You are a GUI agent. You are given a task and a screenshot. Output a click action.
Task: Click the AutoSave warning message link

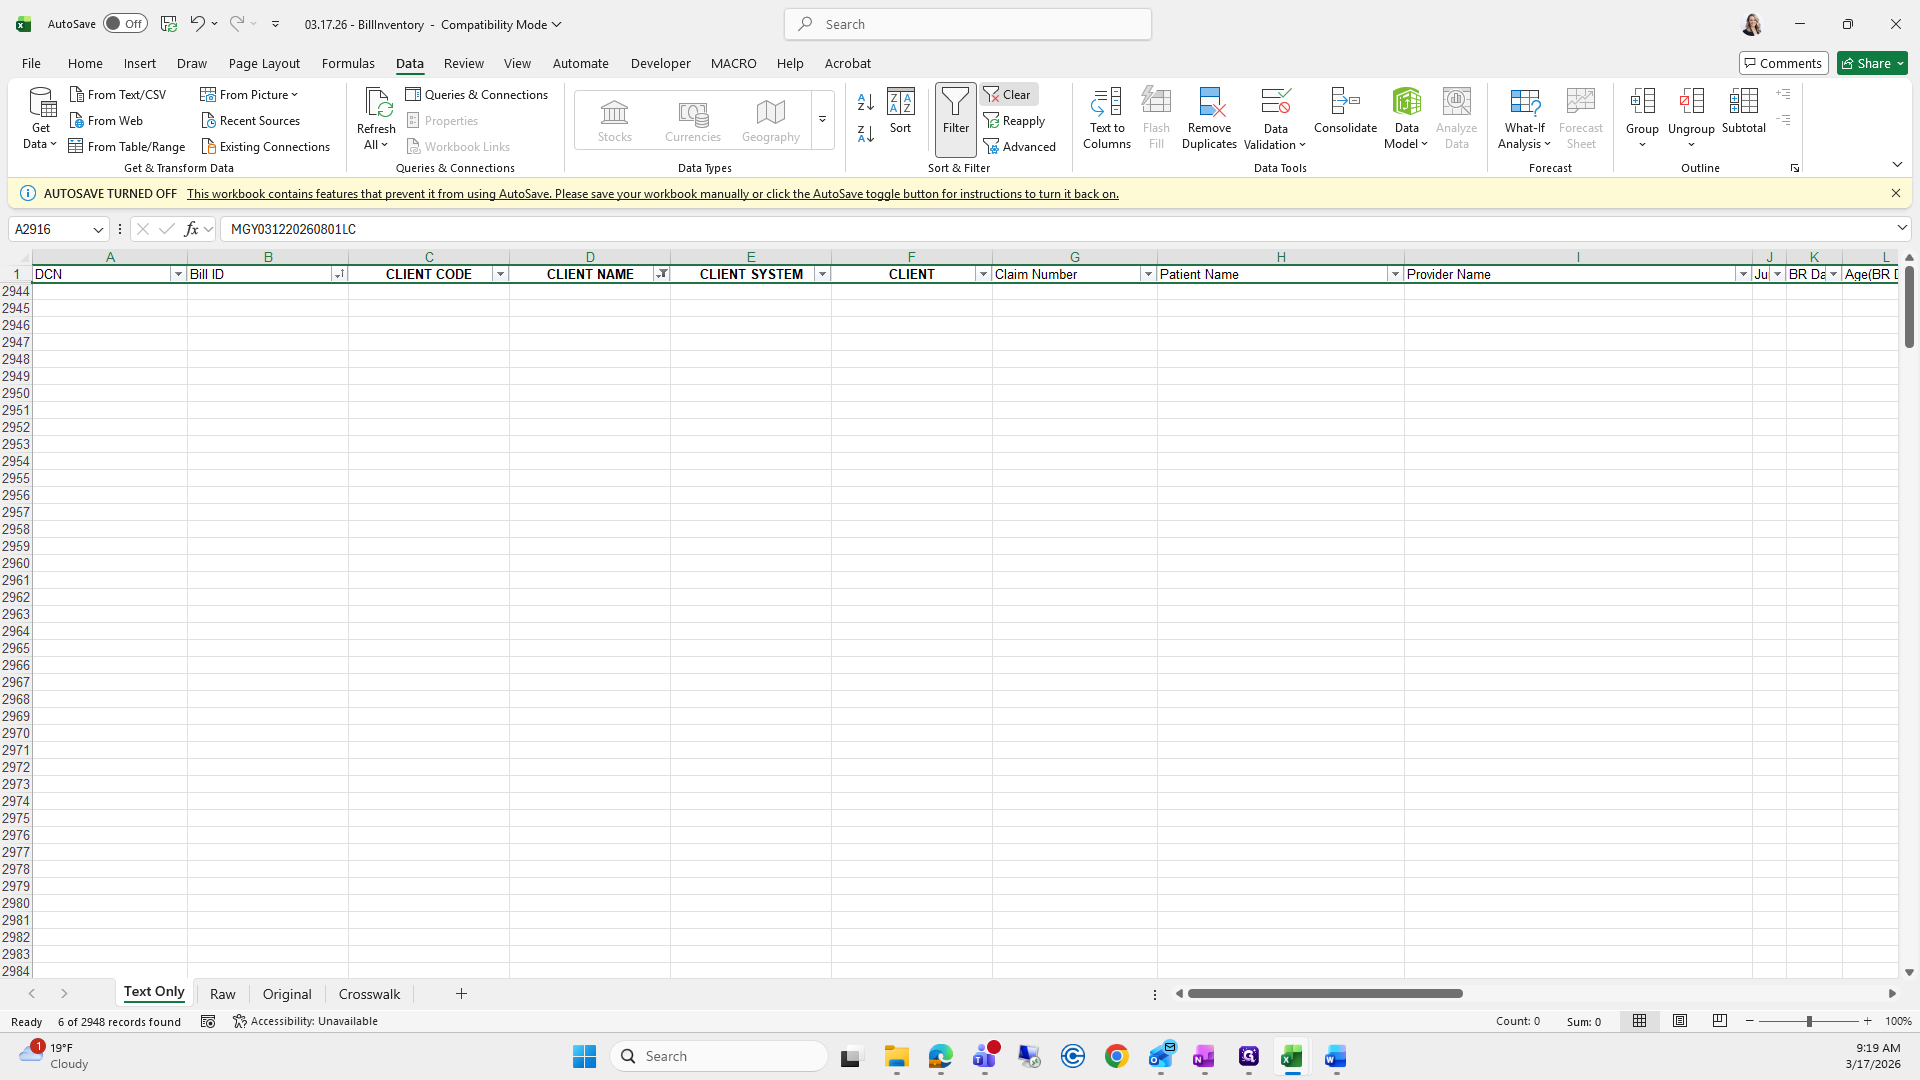(652, 194)
